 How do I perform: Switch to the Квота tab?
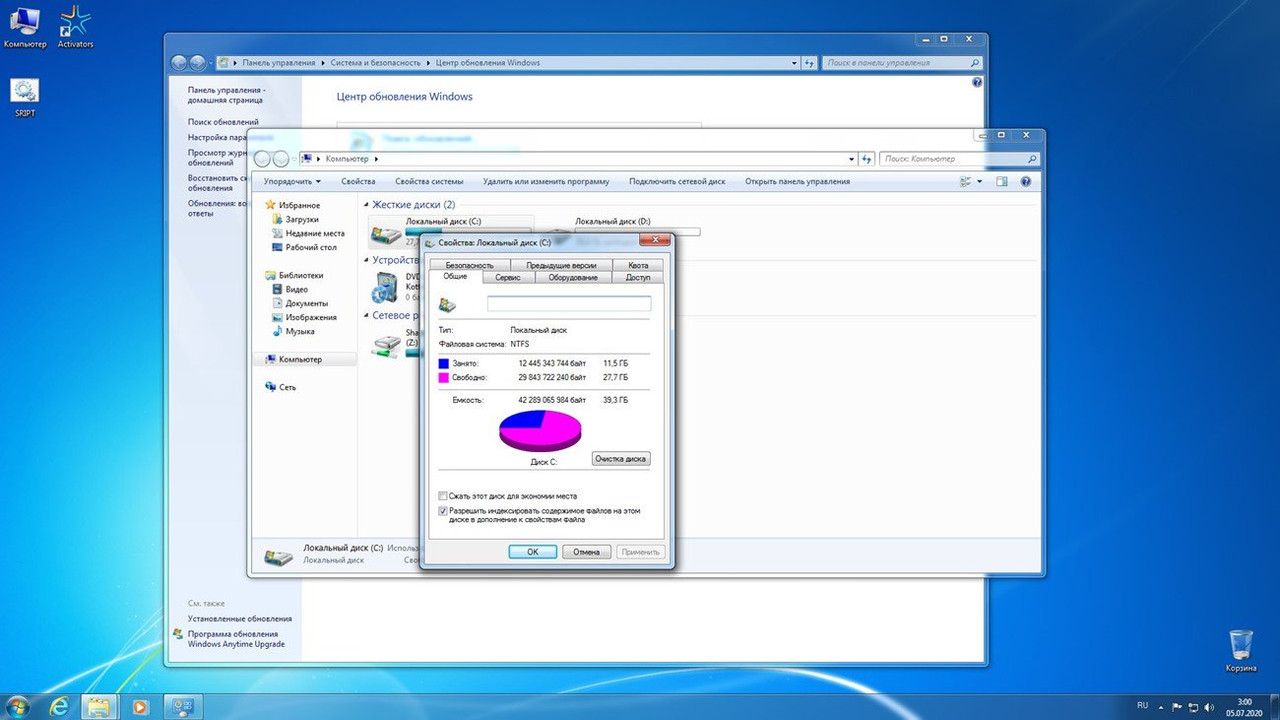(638, 265)
